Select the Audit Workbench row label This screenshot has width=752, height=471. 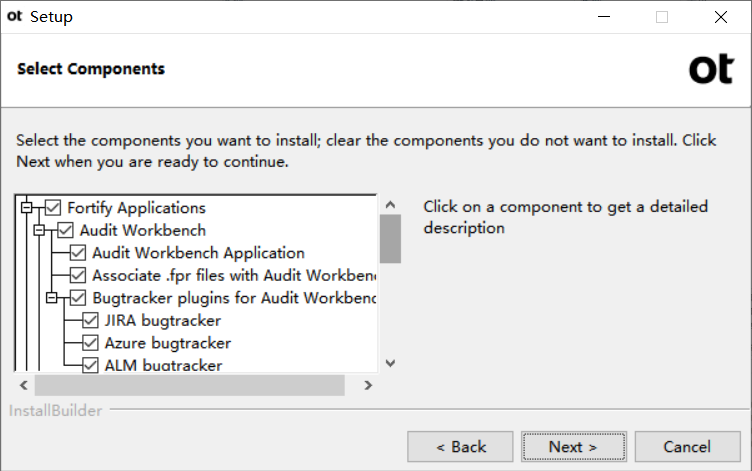(142, 230)
